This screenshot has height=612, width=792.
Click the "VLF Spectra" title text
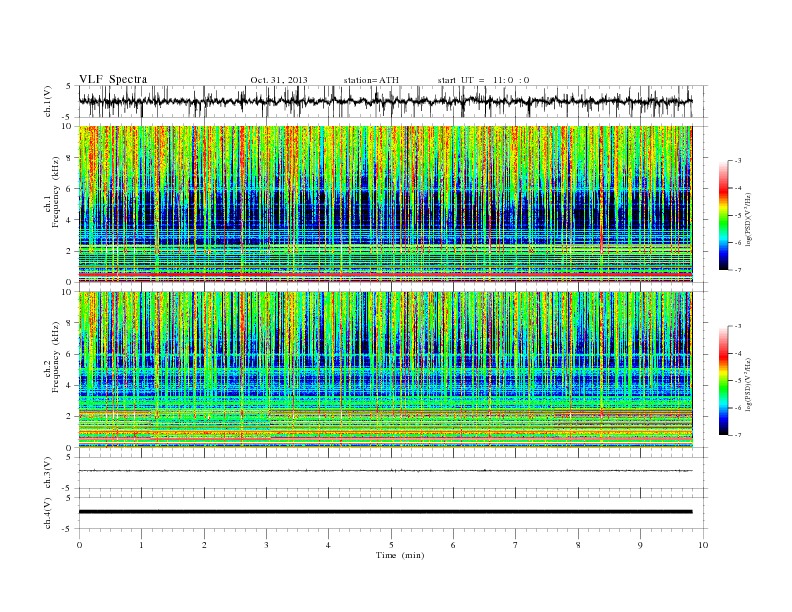(x=113, y=79)
